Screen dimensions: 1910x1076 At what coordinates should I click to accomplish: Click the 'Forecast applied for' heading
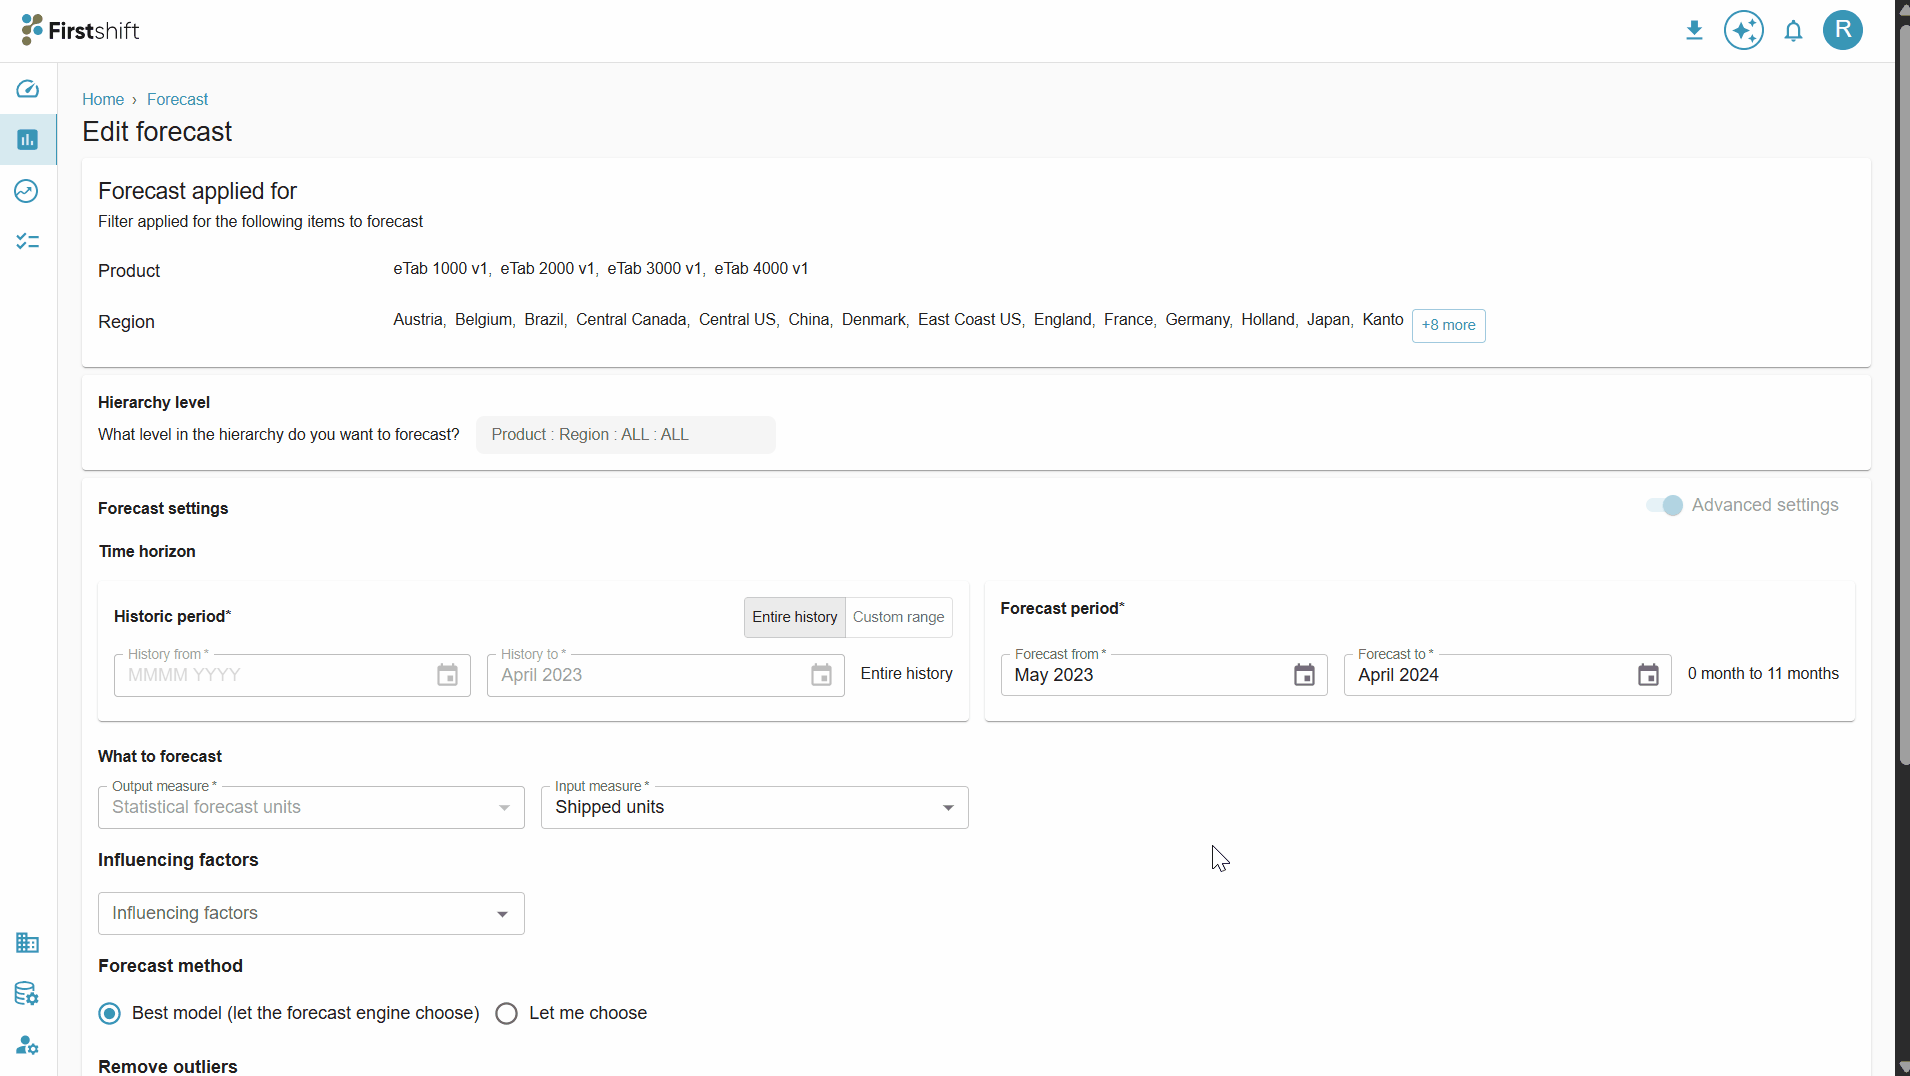click(x=198, y=191)
